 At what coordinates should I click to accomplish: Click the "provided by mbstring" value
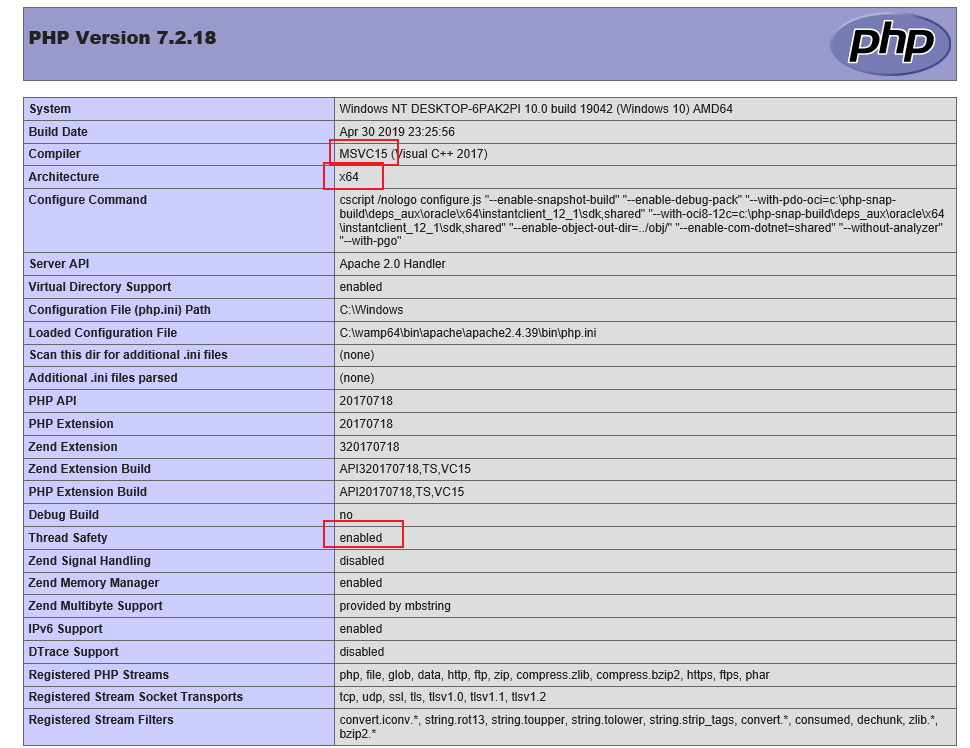point(395,606)
